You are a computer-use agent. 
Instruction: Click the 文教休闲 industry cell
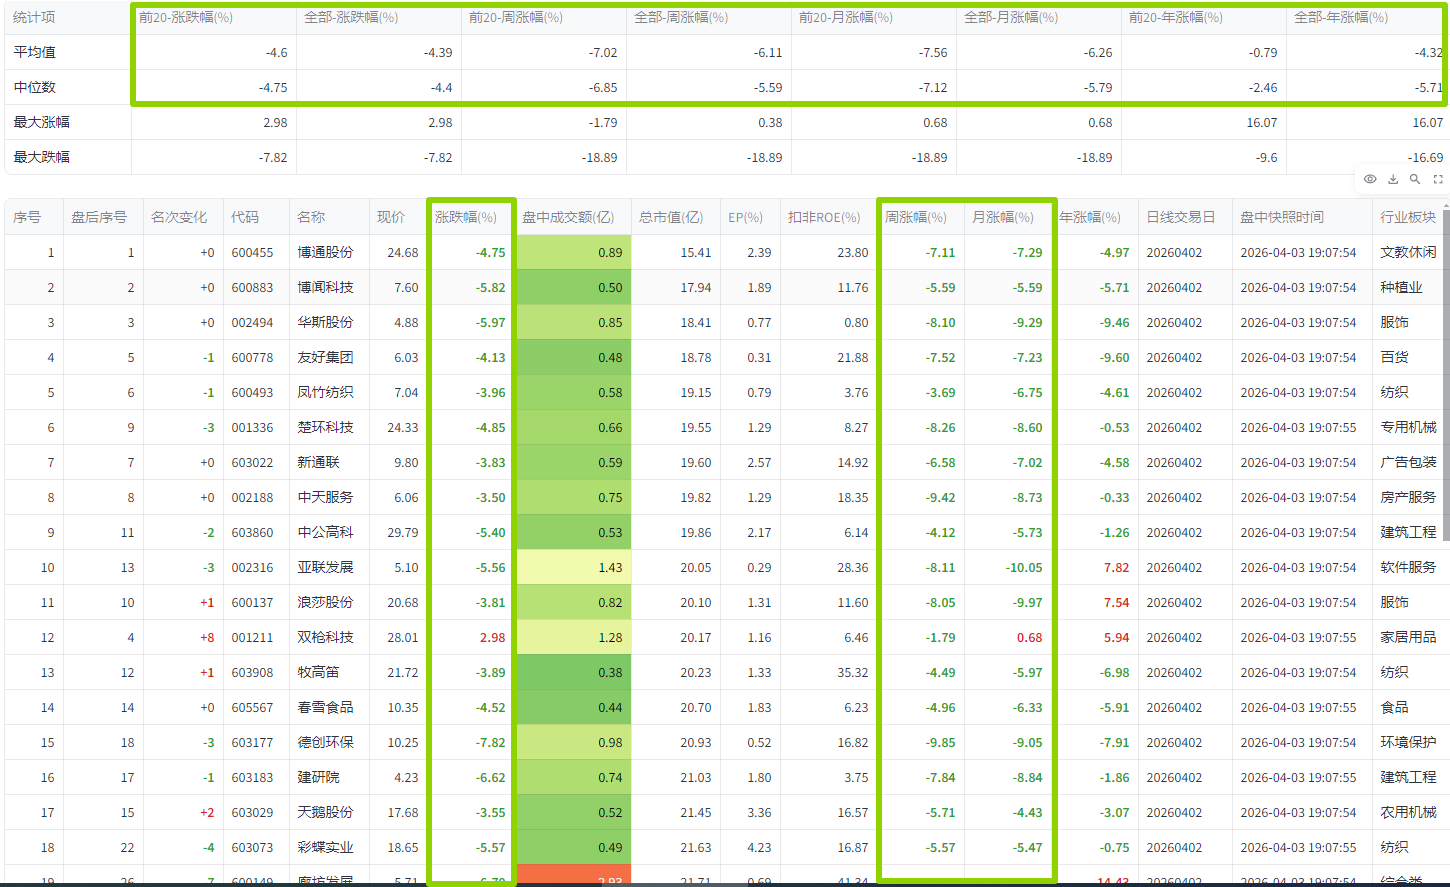point(1408,252)
